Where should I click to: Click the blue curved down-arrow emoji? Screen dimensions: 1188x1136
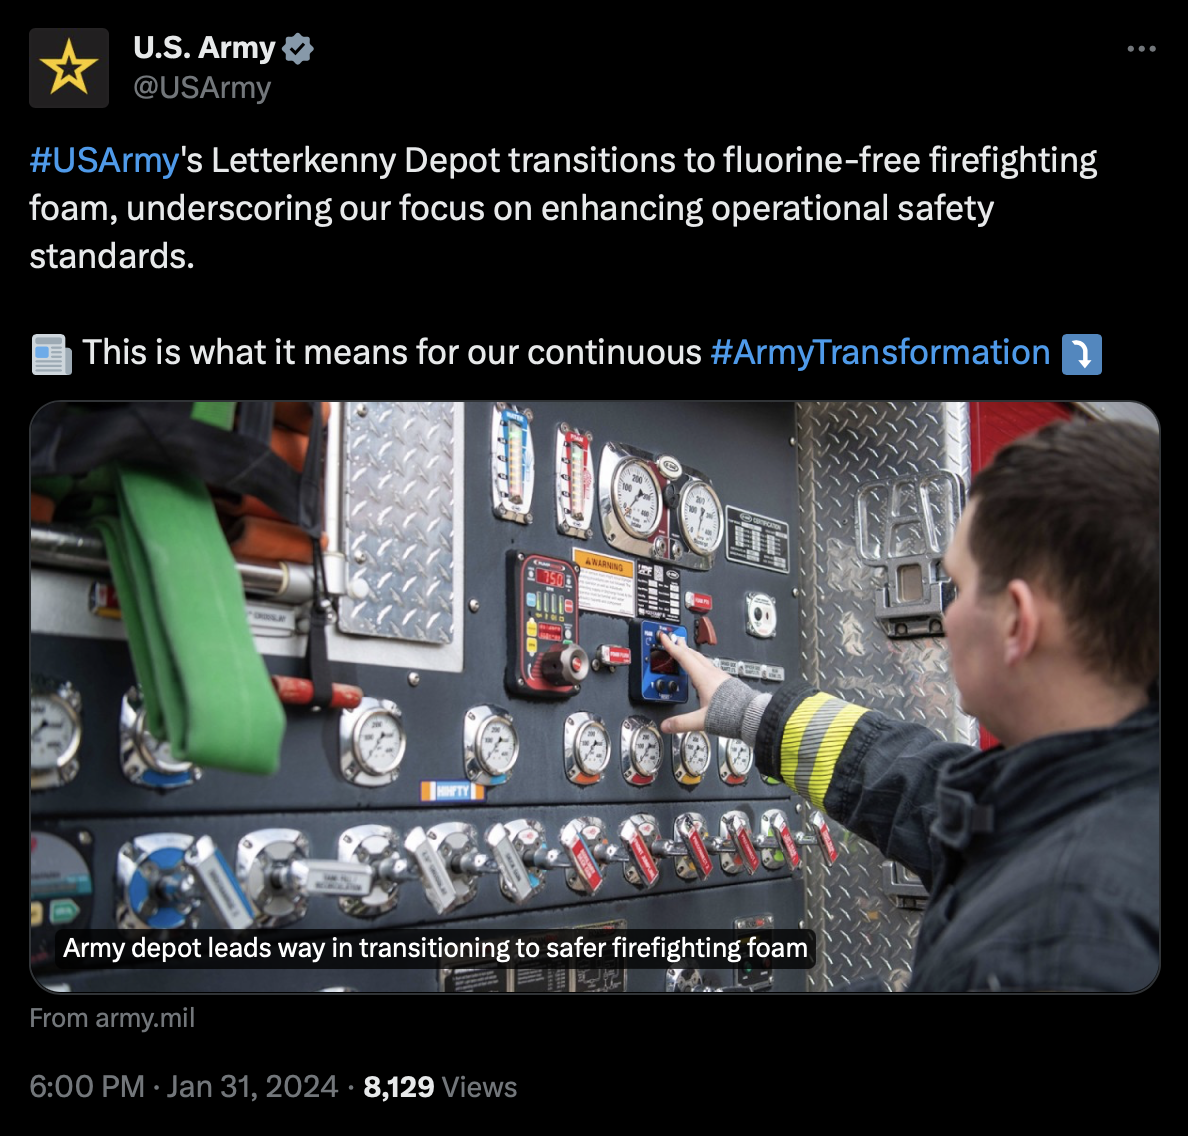point(1081,354)
